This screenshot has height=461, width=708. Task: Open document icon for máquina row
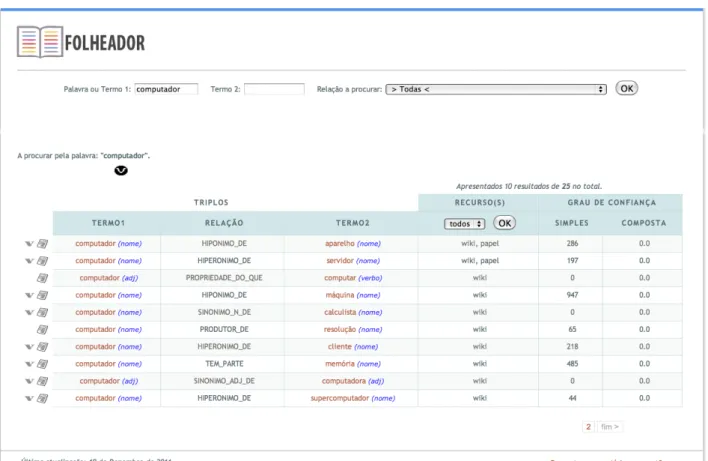[x=42, y=295]
